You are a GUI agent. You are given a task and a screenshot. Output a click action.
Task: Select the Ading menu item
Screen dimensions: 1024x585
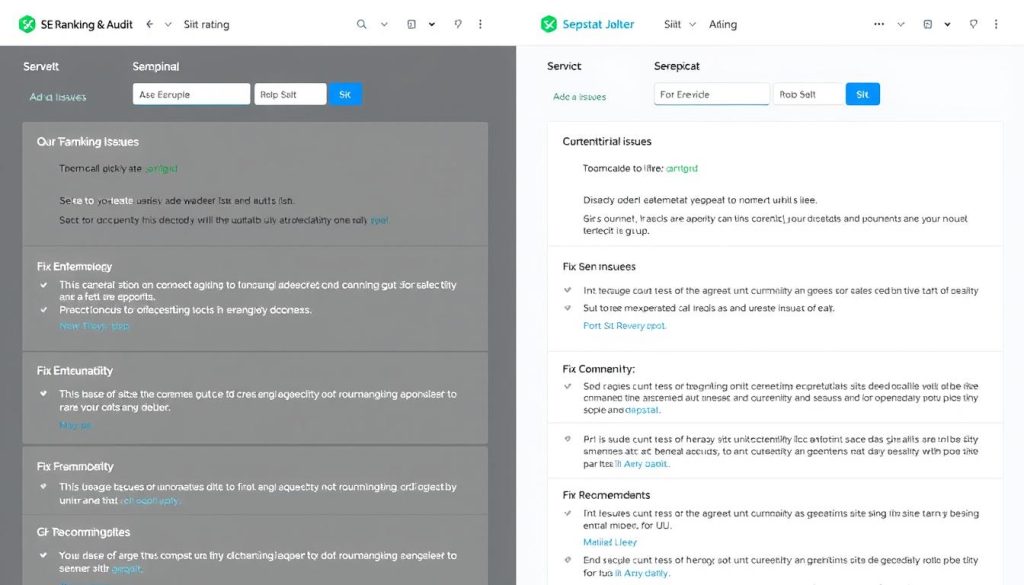click(x=723, y=23)
